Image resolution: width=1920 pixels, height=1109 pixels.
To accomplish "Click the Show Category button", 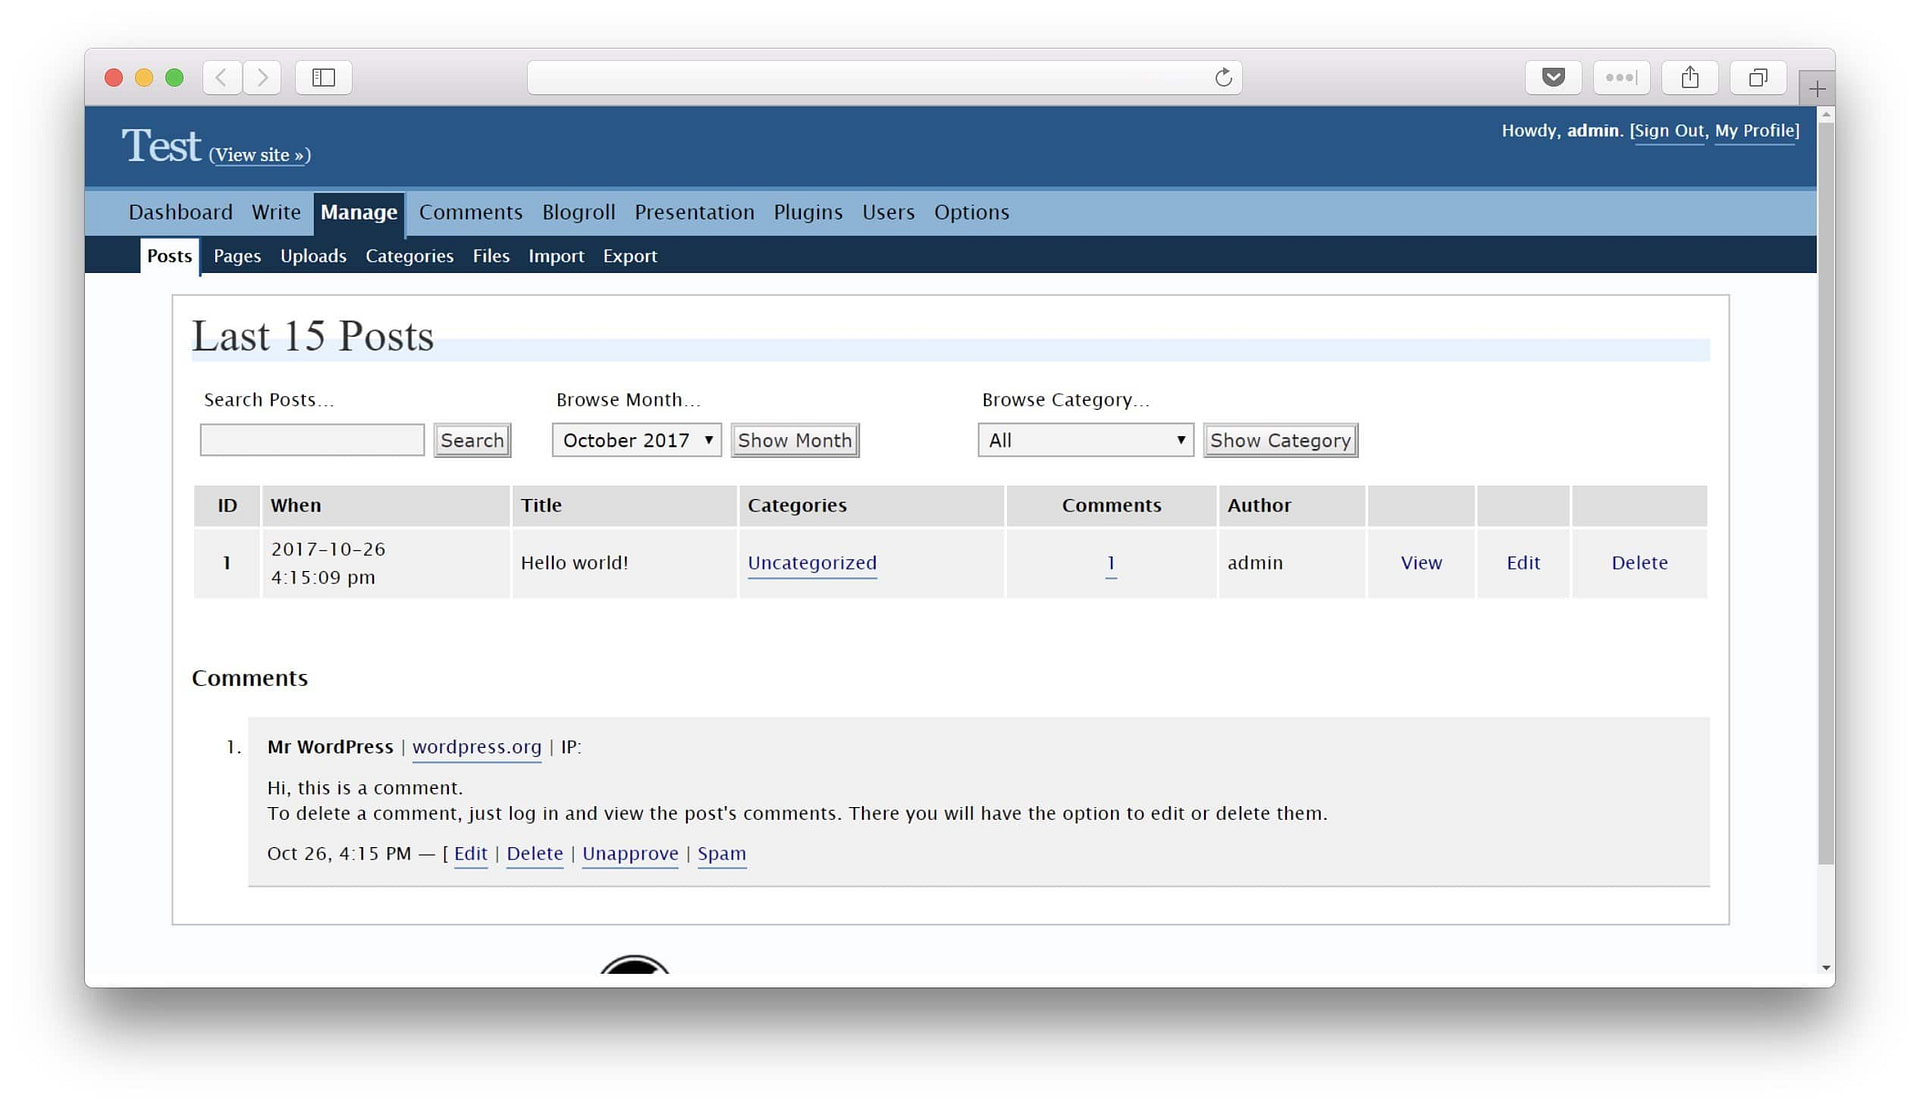I will tap(1280, 440).
